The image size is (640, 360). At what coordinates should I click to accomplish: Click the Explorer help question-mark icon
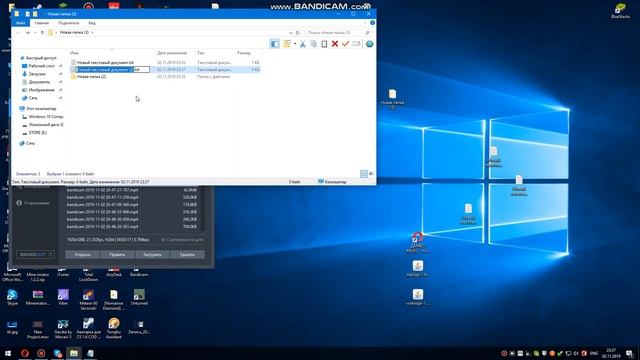372,23
